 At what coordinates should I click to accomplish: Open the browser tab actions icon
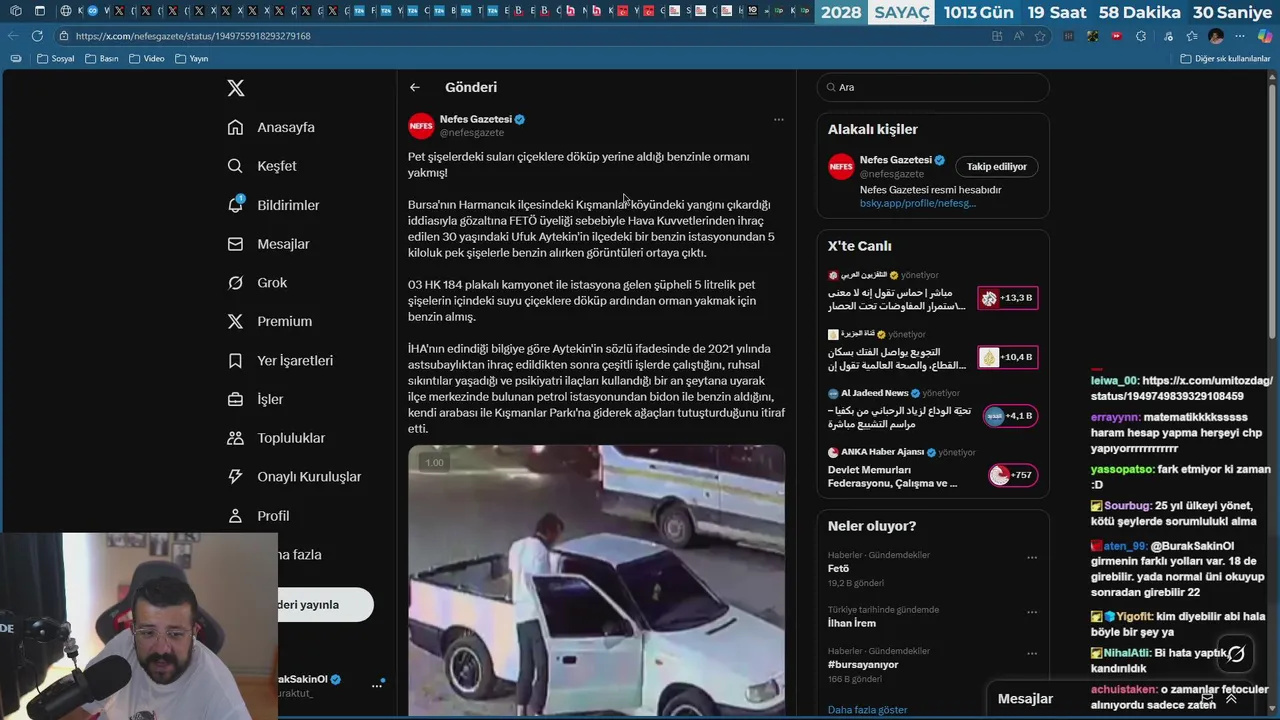pos(39,11)
